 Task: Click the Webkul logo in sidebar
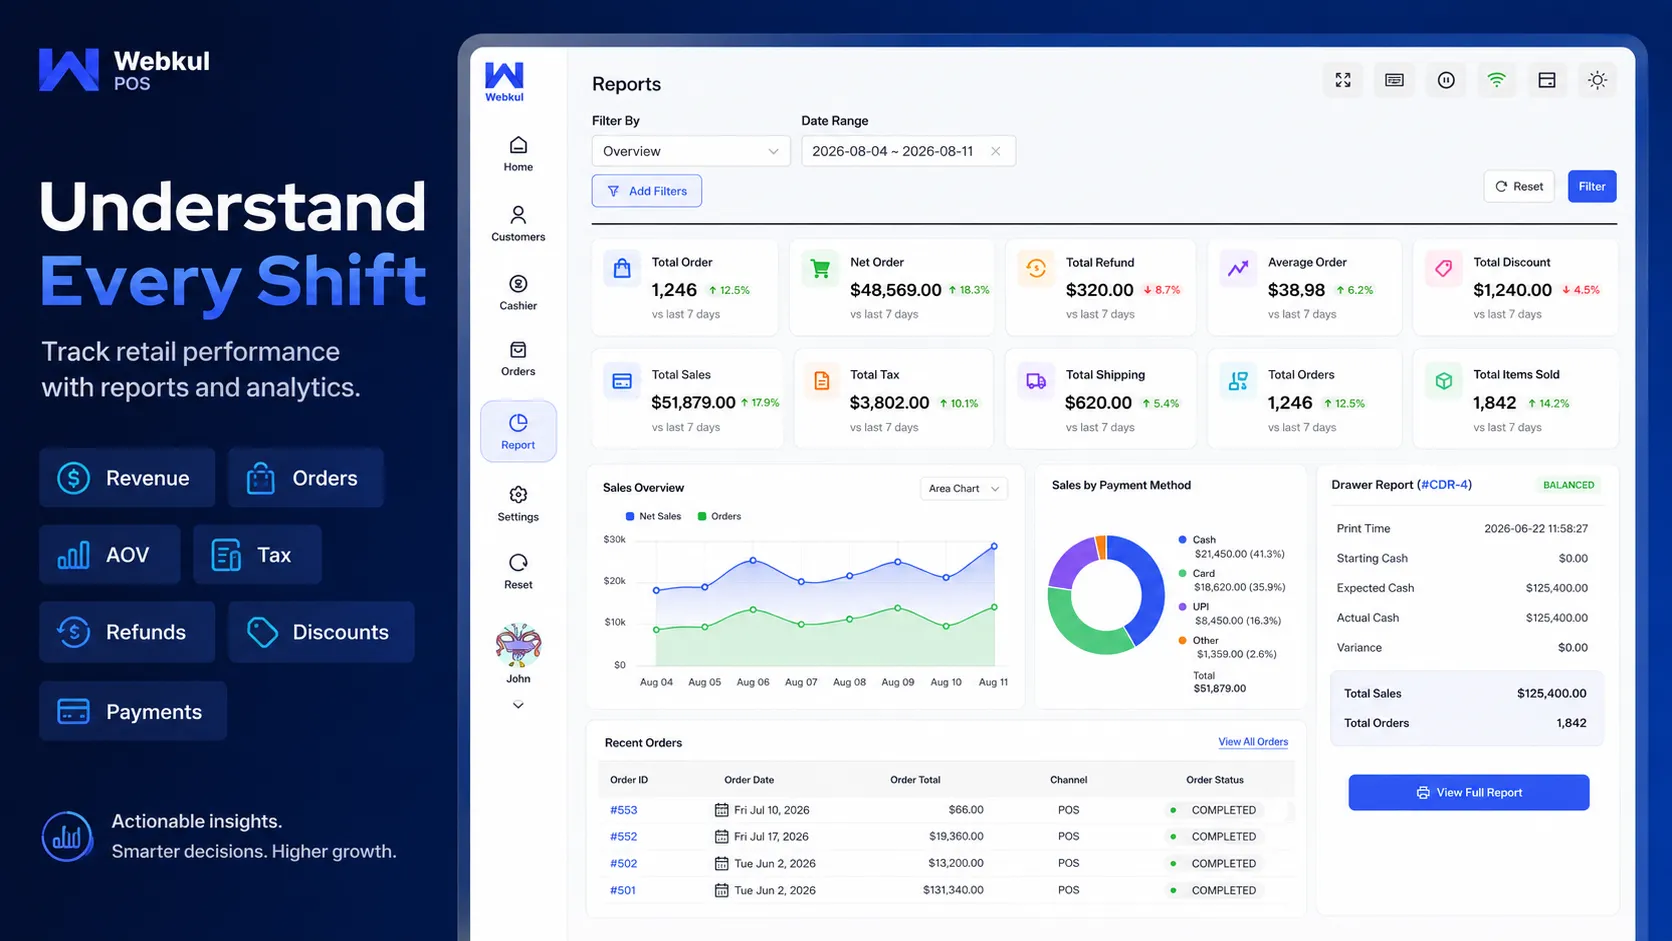point(504,82)
